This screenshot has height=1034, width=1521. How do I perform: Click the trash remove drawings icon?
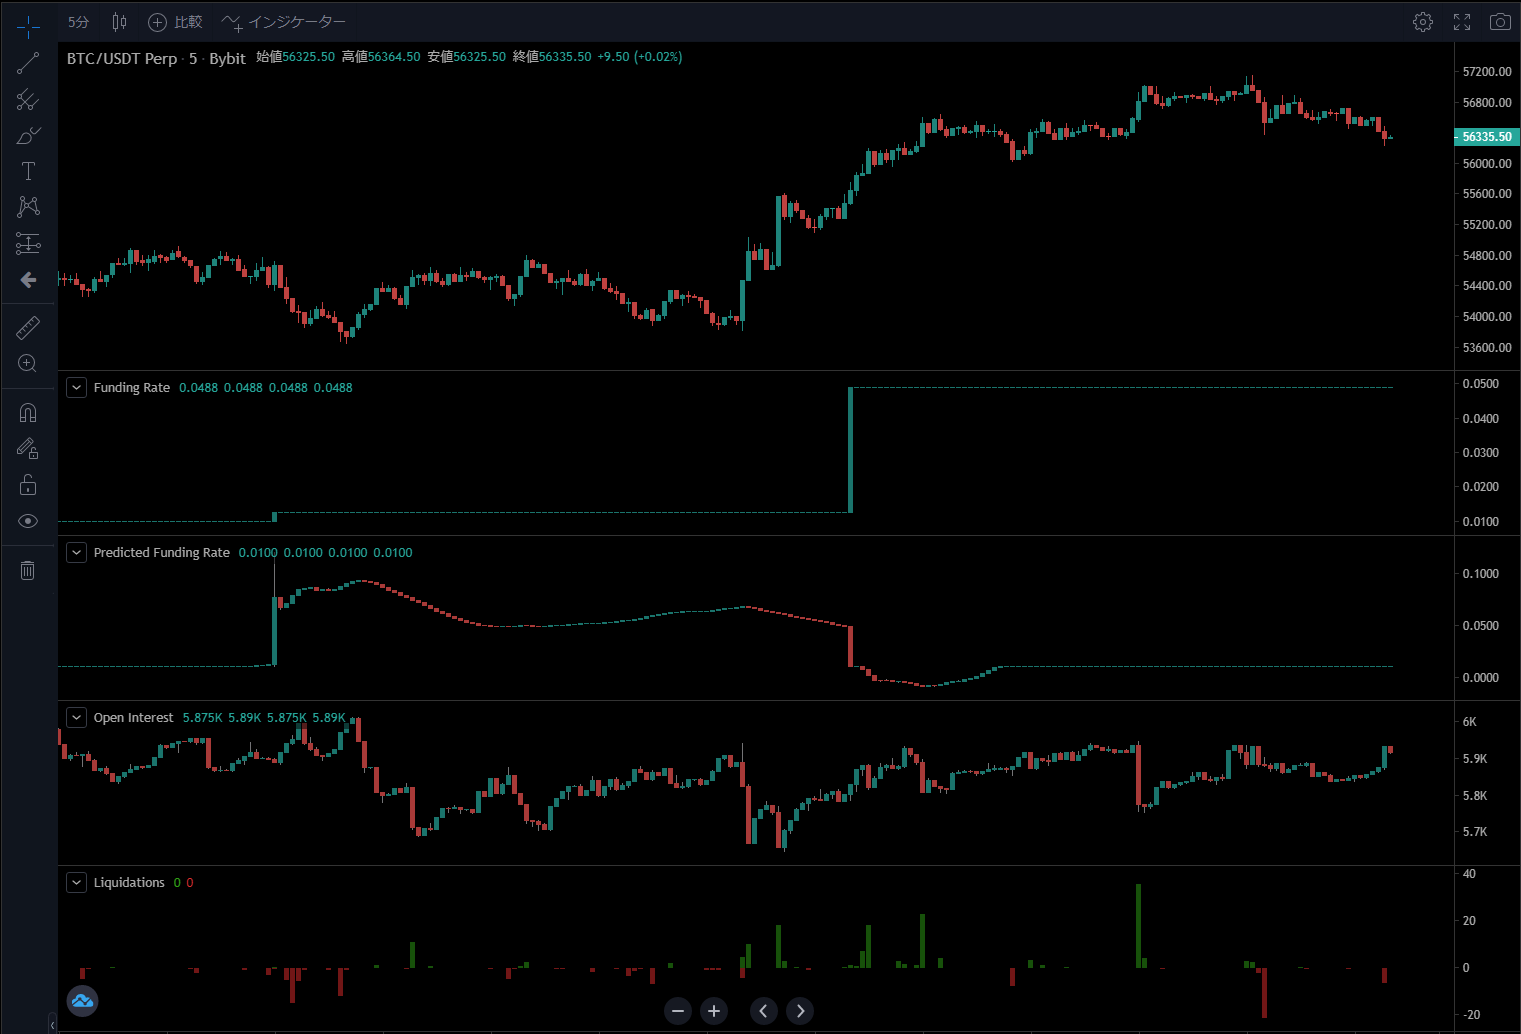point(28,570)
